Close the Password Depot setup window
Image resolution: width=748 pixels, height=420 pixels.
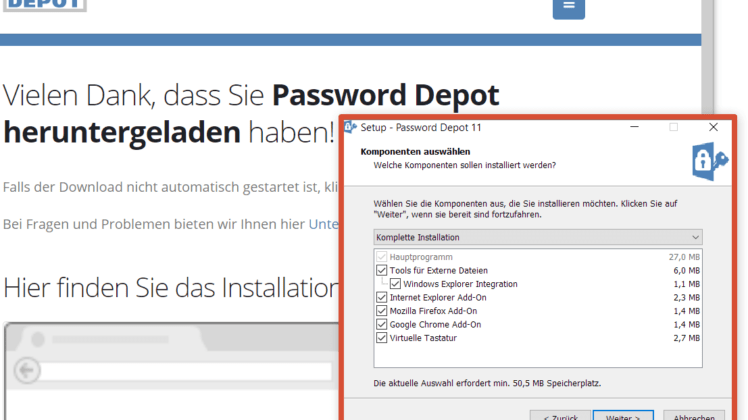[x=713, y=127]
